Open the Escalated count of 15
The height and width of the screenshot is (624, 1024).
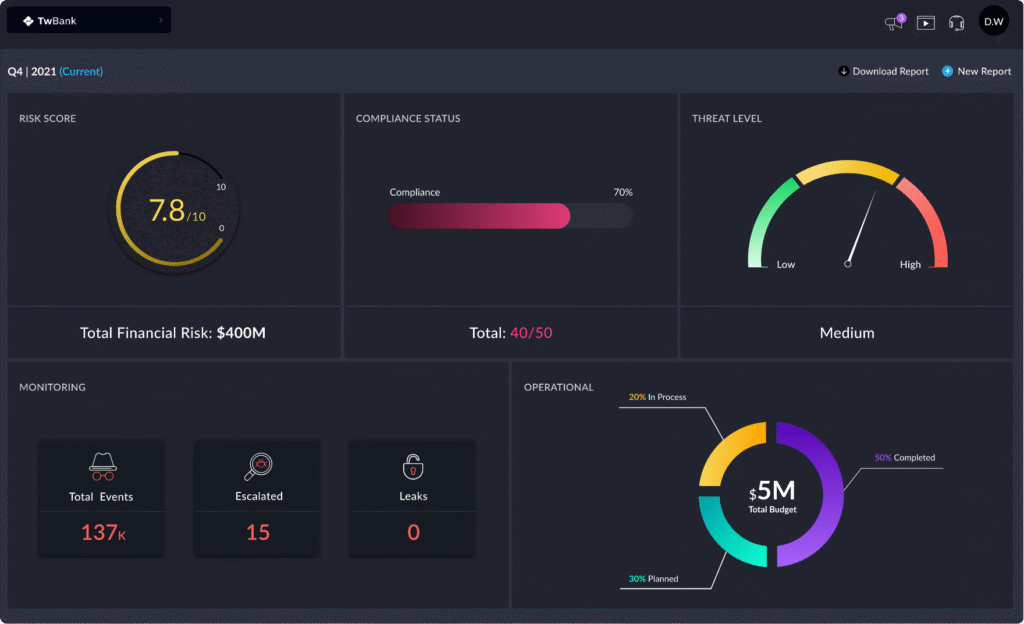(258, 533)
